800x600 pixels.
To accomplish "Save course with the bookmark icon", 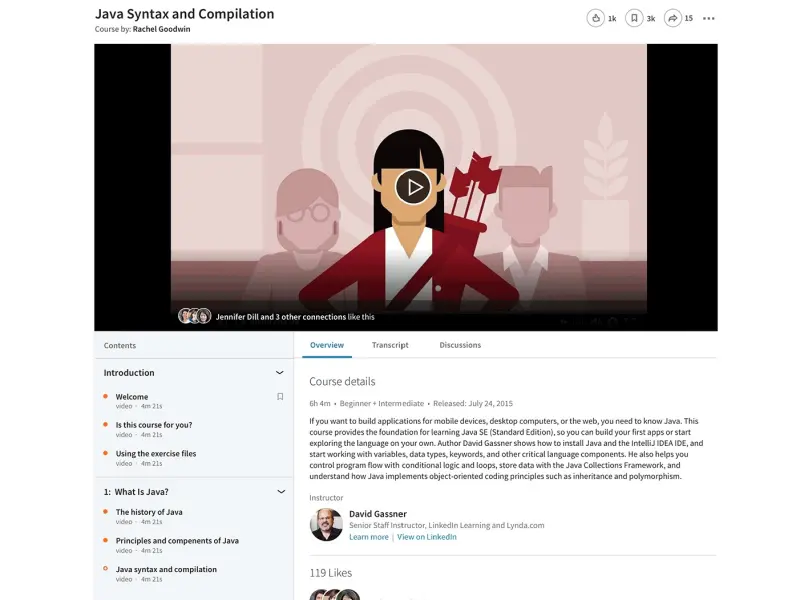I will pos(634,18).
